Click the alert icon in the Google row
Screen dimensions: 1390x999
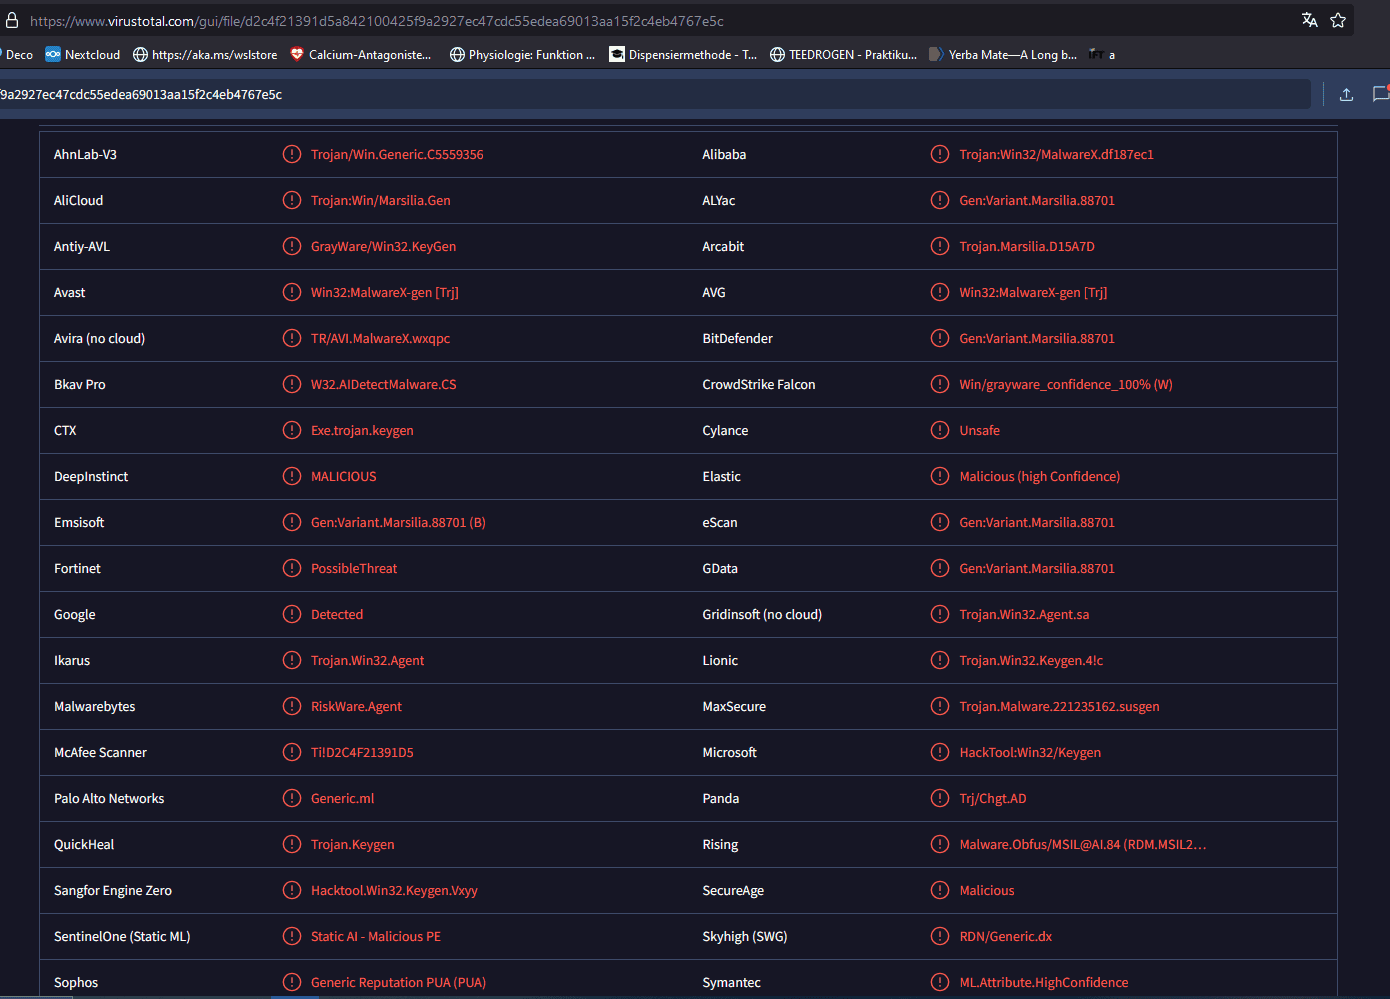coord(292,614)
